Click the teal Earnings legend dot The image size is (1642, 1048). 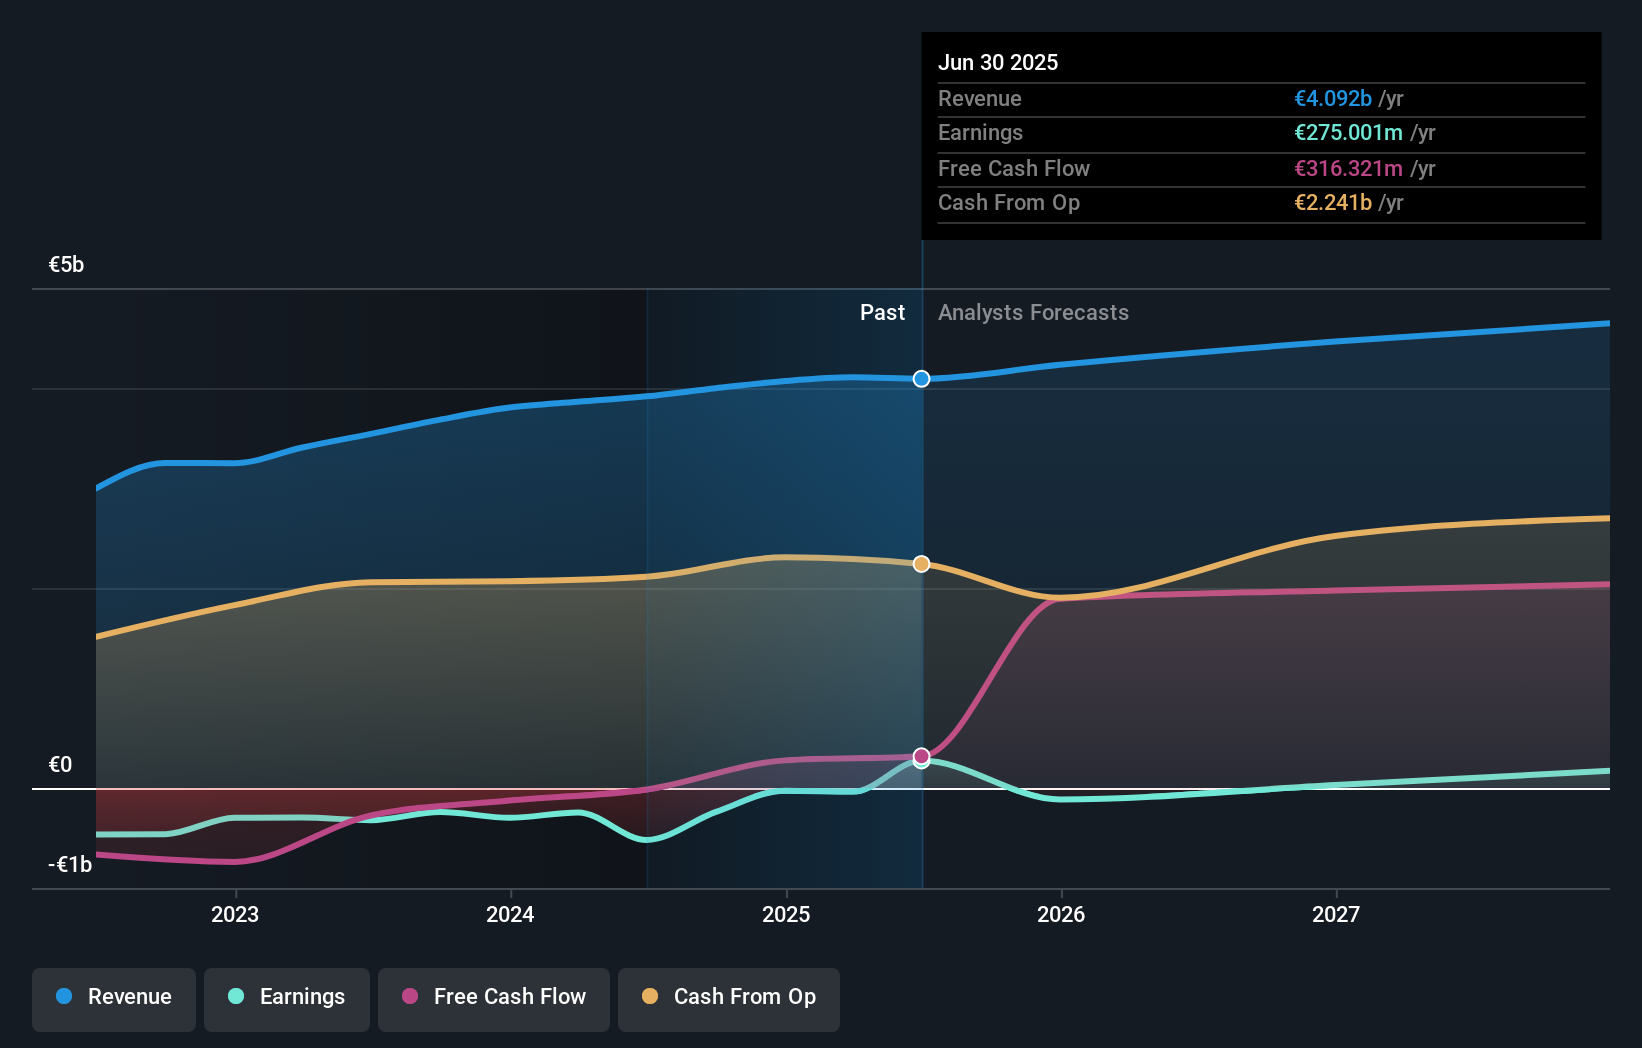pos(236,996)
